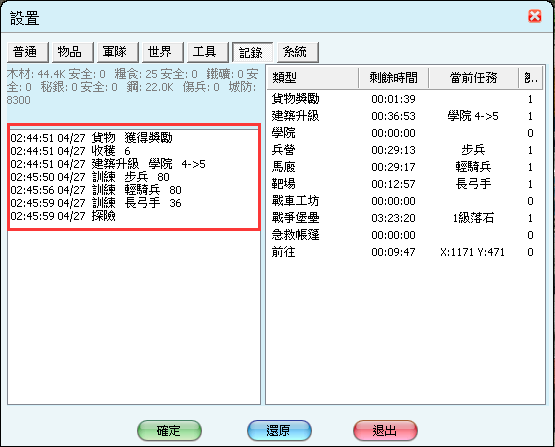The width and height of the screenshot is (555, 447).
Task: Click the 當前任務 column header
Action: [x=473, y=78]
